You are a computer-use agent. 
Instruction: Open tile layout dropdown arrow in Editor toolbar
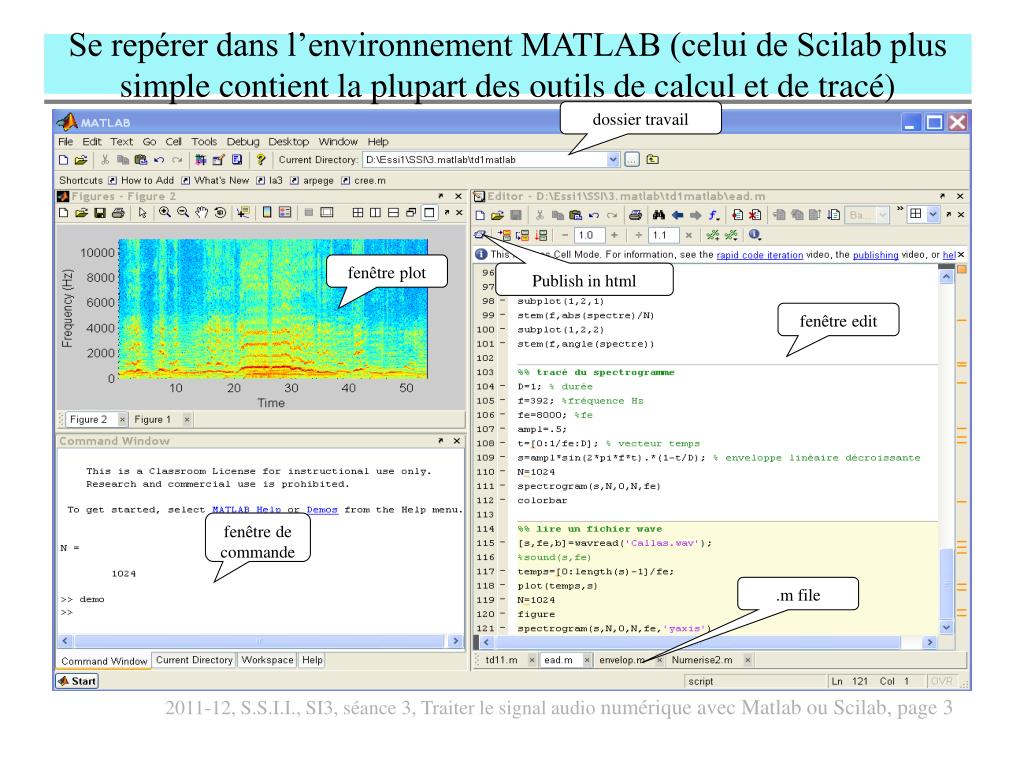pyautogui.click(x=933, y=214)
